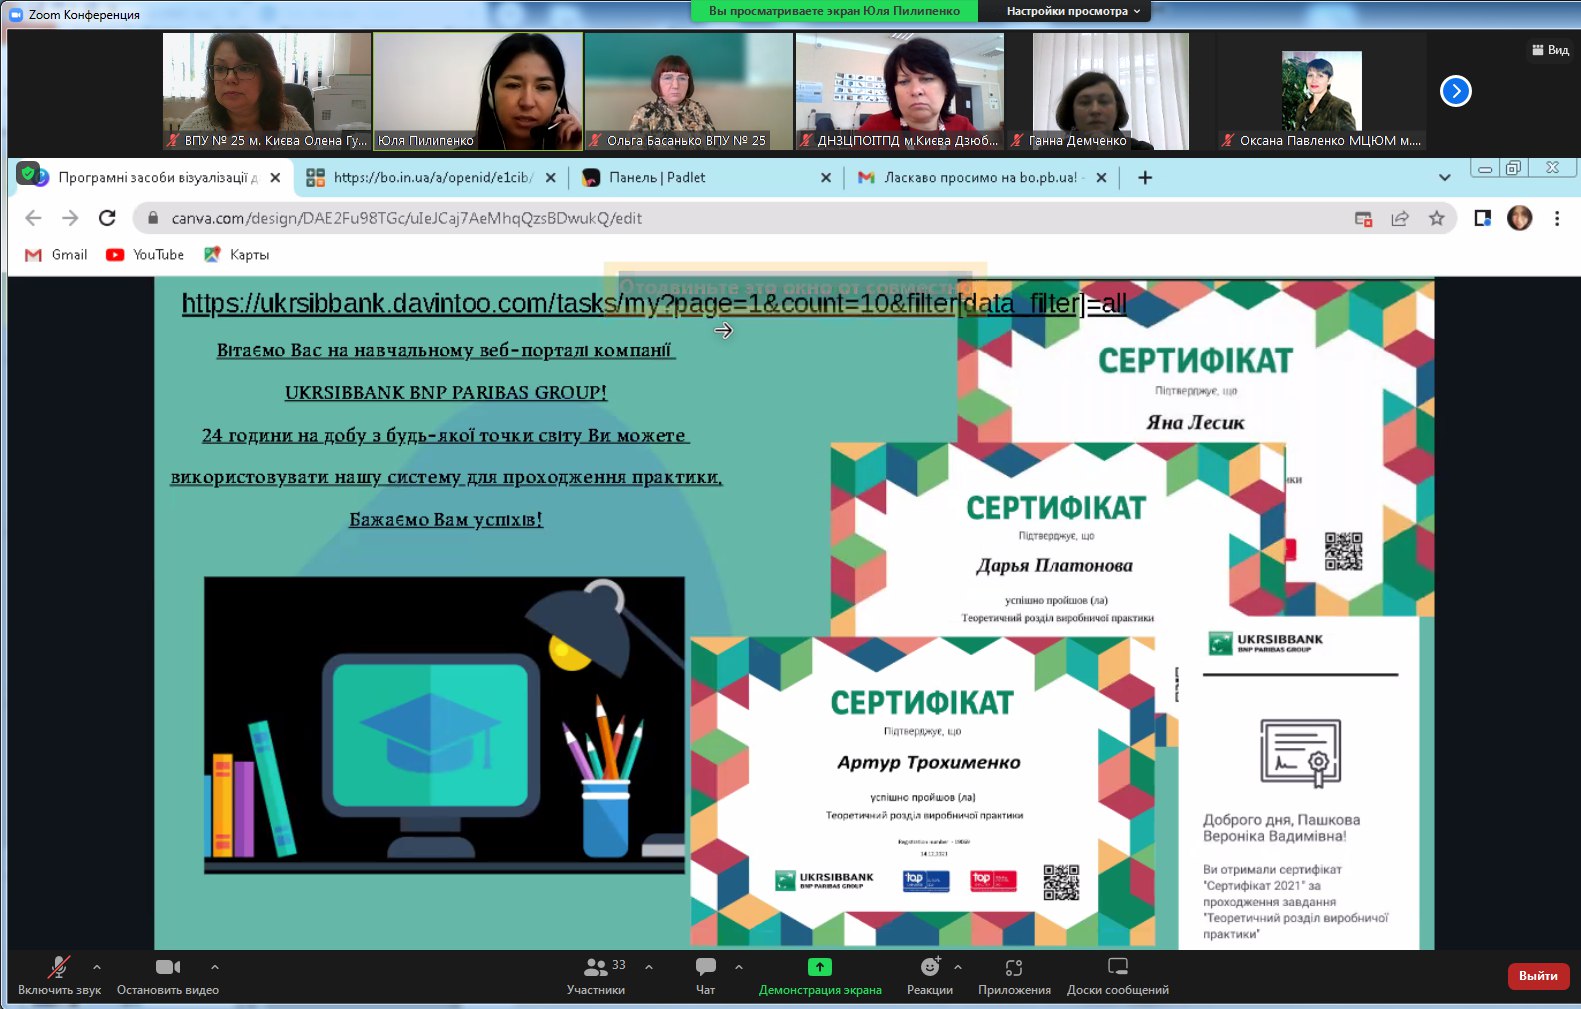This screenshot has width=1581, height=1009.
Task: Go back in browser history
Action: [33, 218]
